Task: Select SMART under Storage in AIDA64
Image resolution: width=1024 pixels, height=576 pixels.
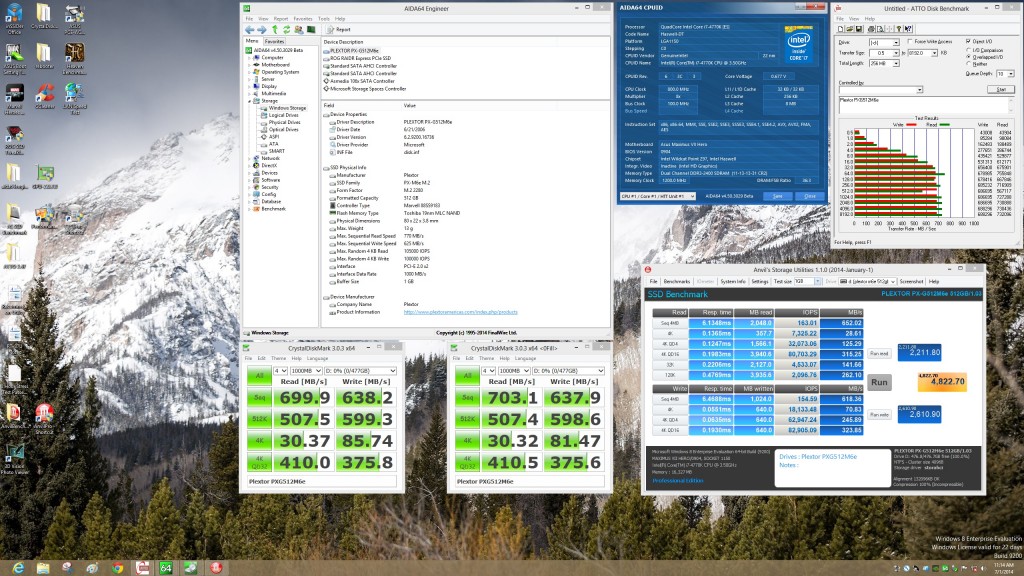Action: (277, 151)
